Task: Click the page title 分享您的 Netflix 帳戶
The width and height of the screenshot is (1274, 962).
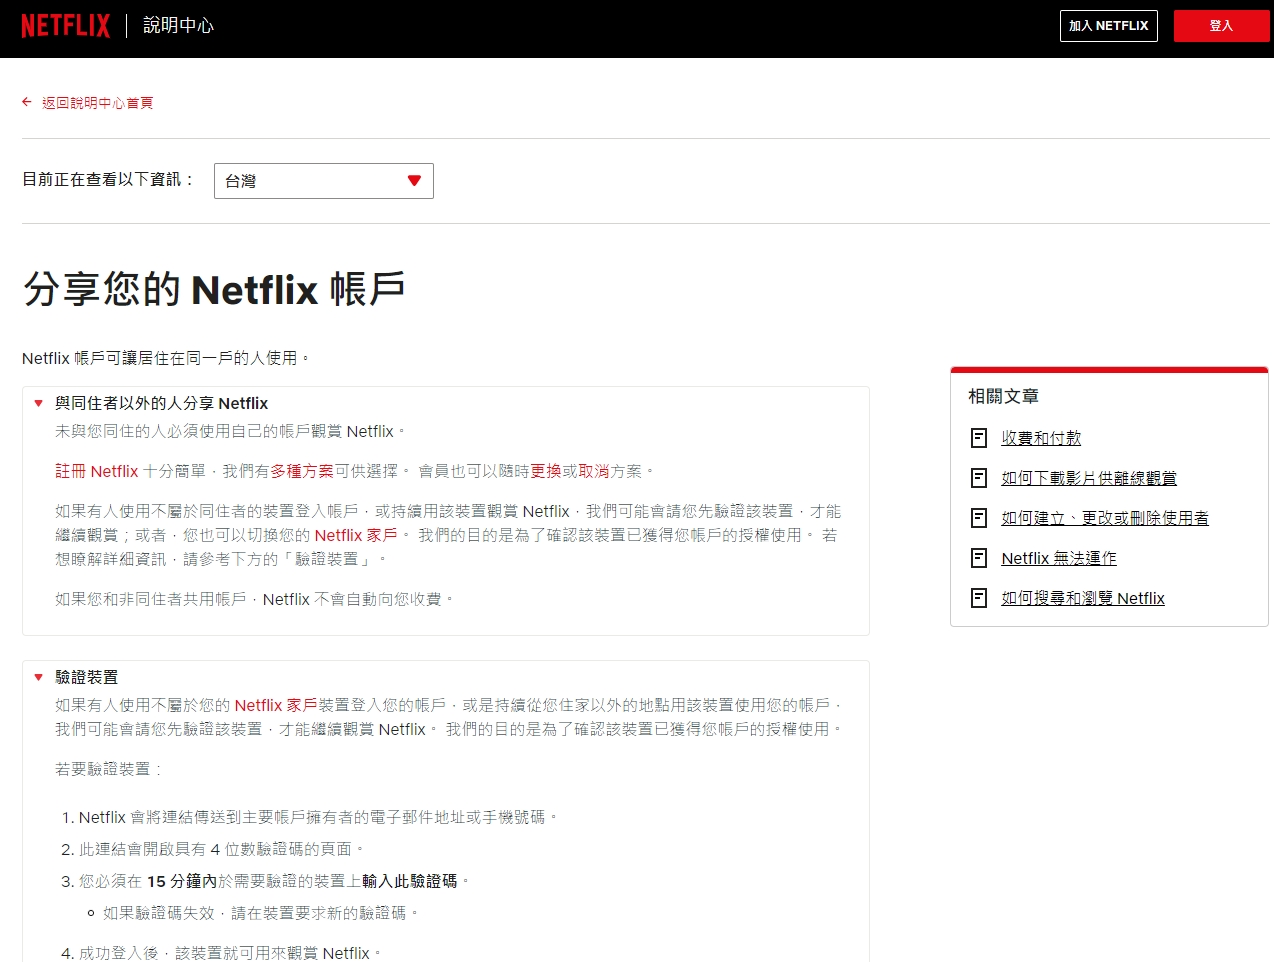Action: (x=214, y=289)
